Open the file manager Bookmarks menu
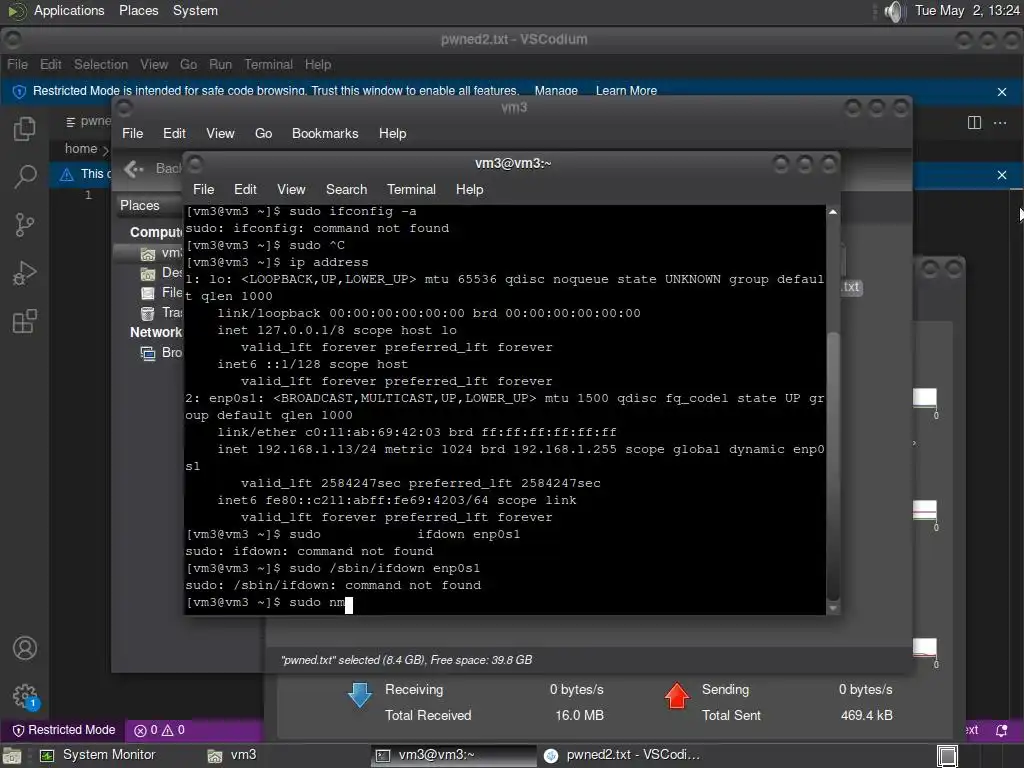 tap(325, 133)
